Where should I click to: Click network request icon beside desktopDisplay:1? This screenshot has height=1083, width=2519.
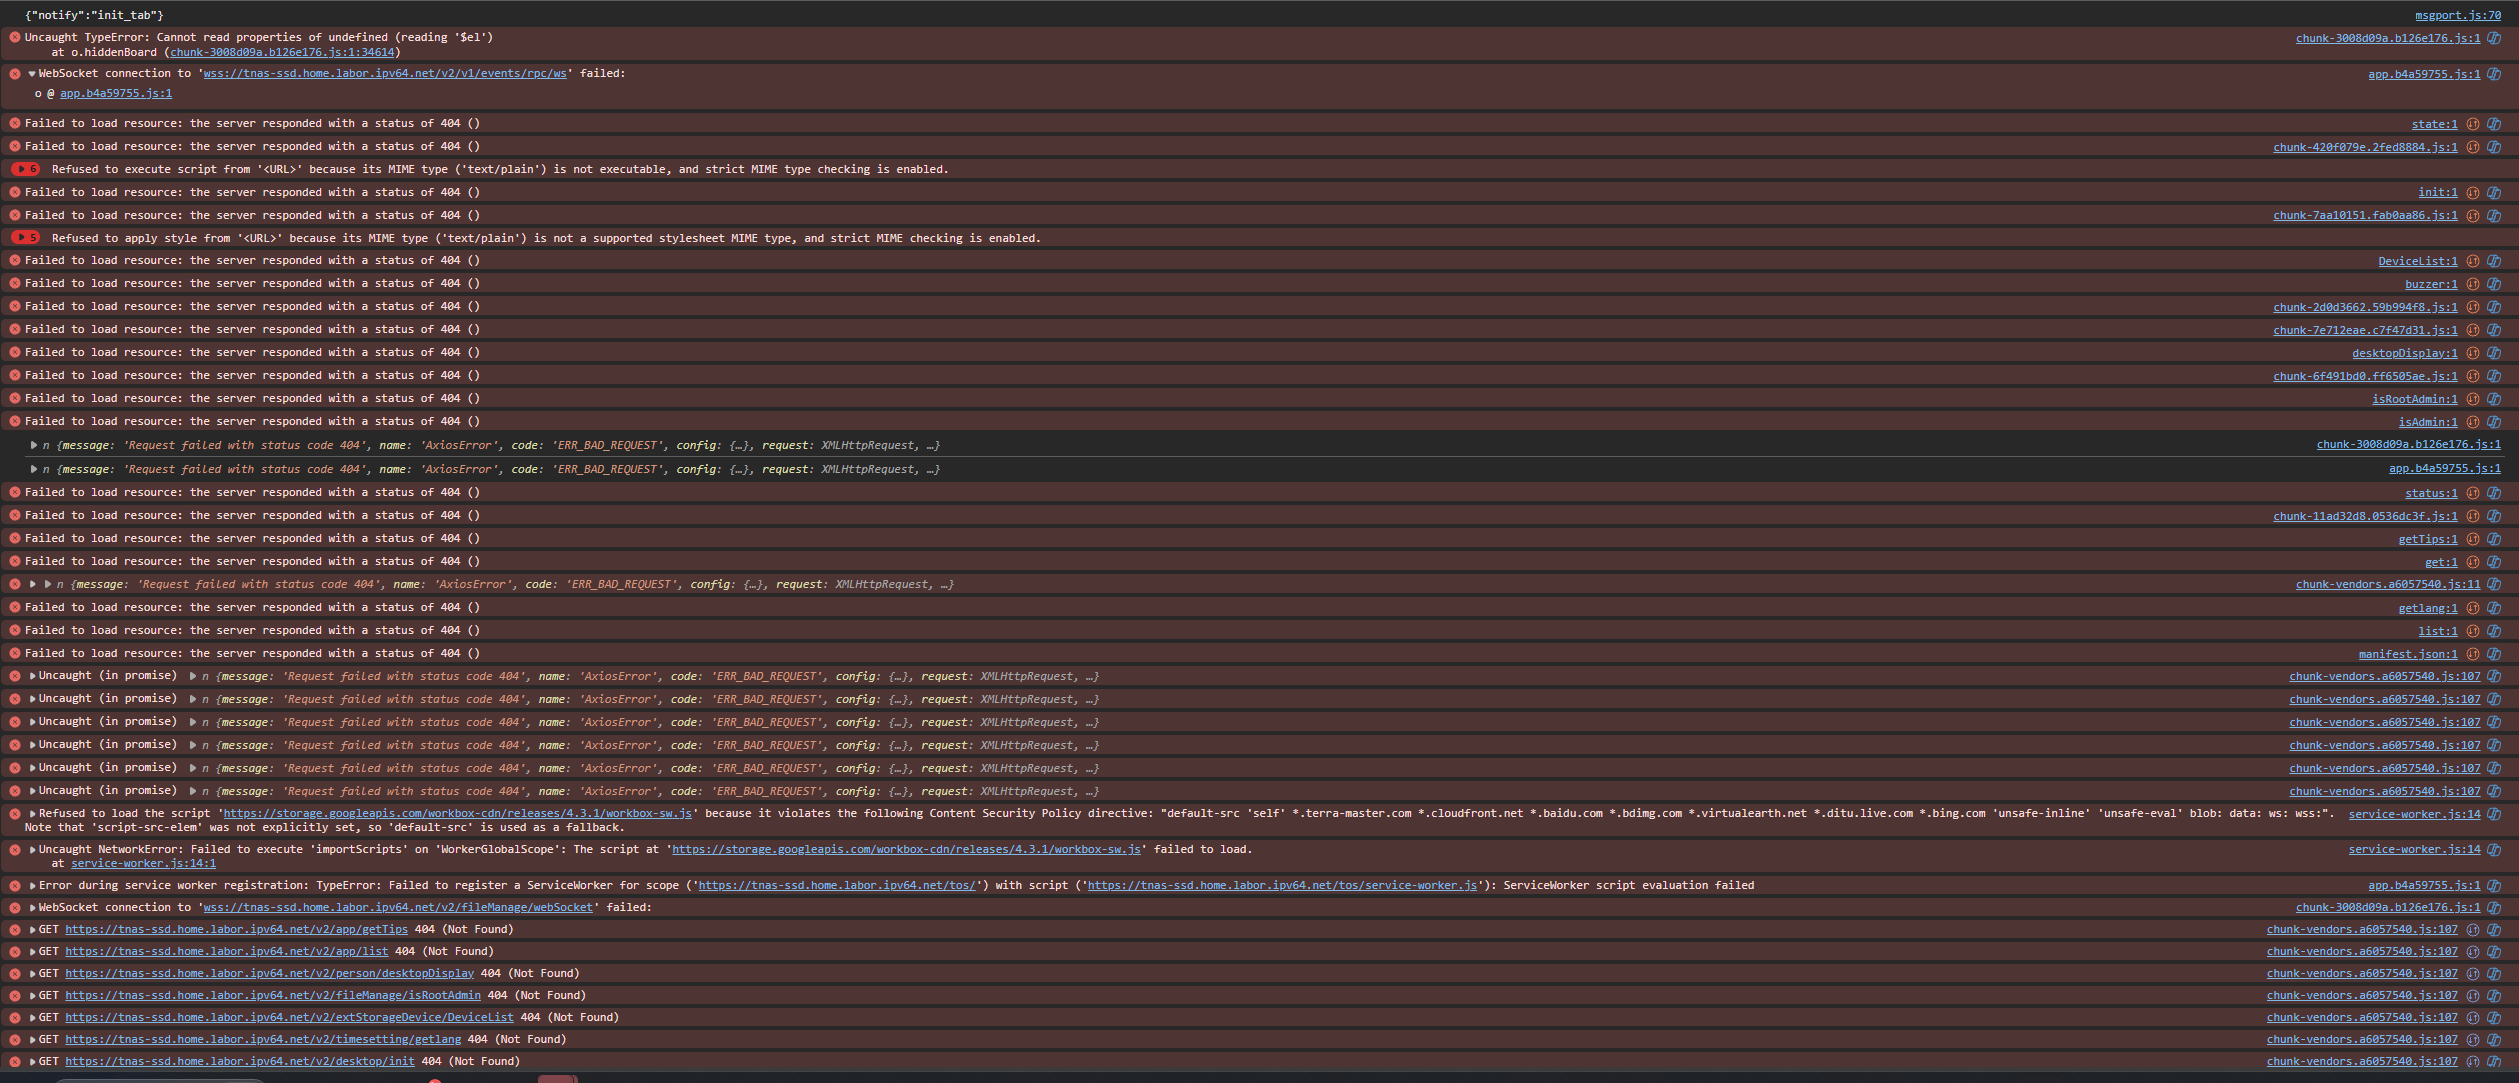pos(2473,353)
